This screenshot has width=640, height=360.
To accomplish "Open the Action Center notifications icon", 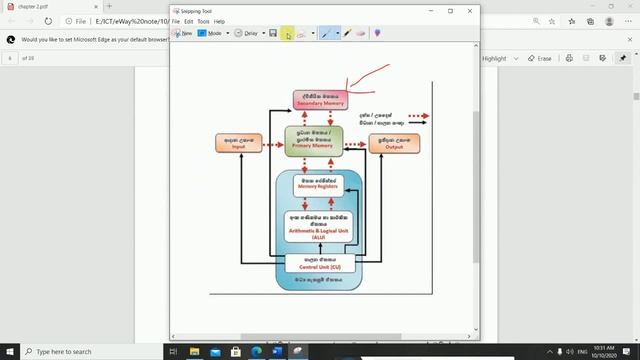I will [627, 351].
